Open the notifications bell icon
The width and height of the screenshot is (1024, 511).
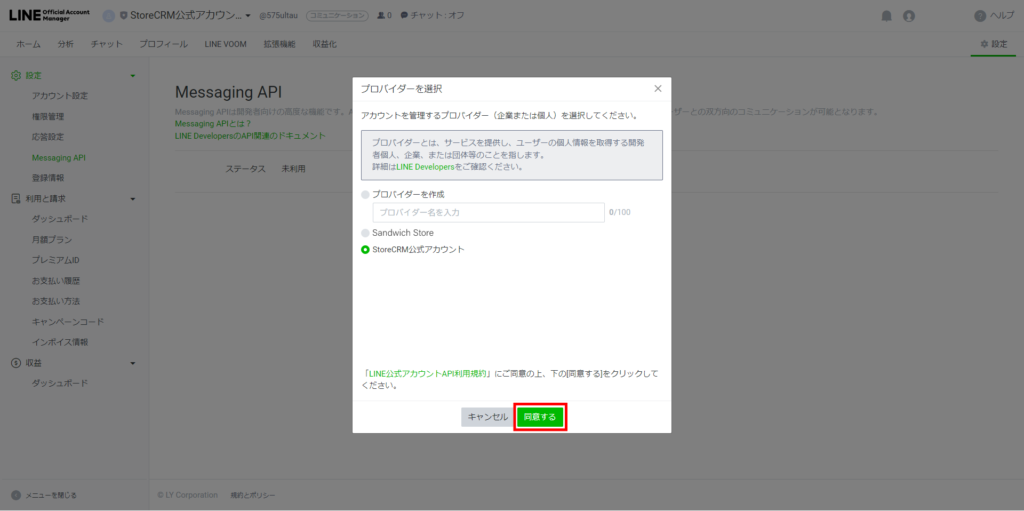pos(886,16)
